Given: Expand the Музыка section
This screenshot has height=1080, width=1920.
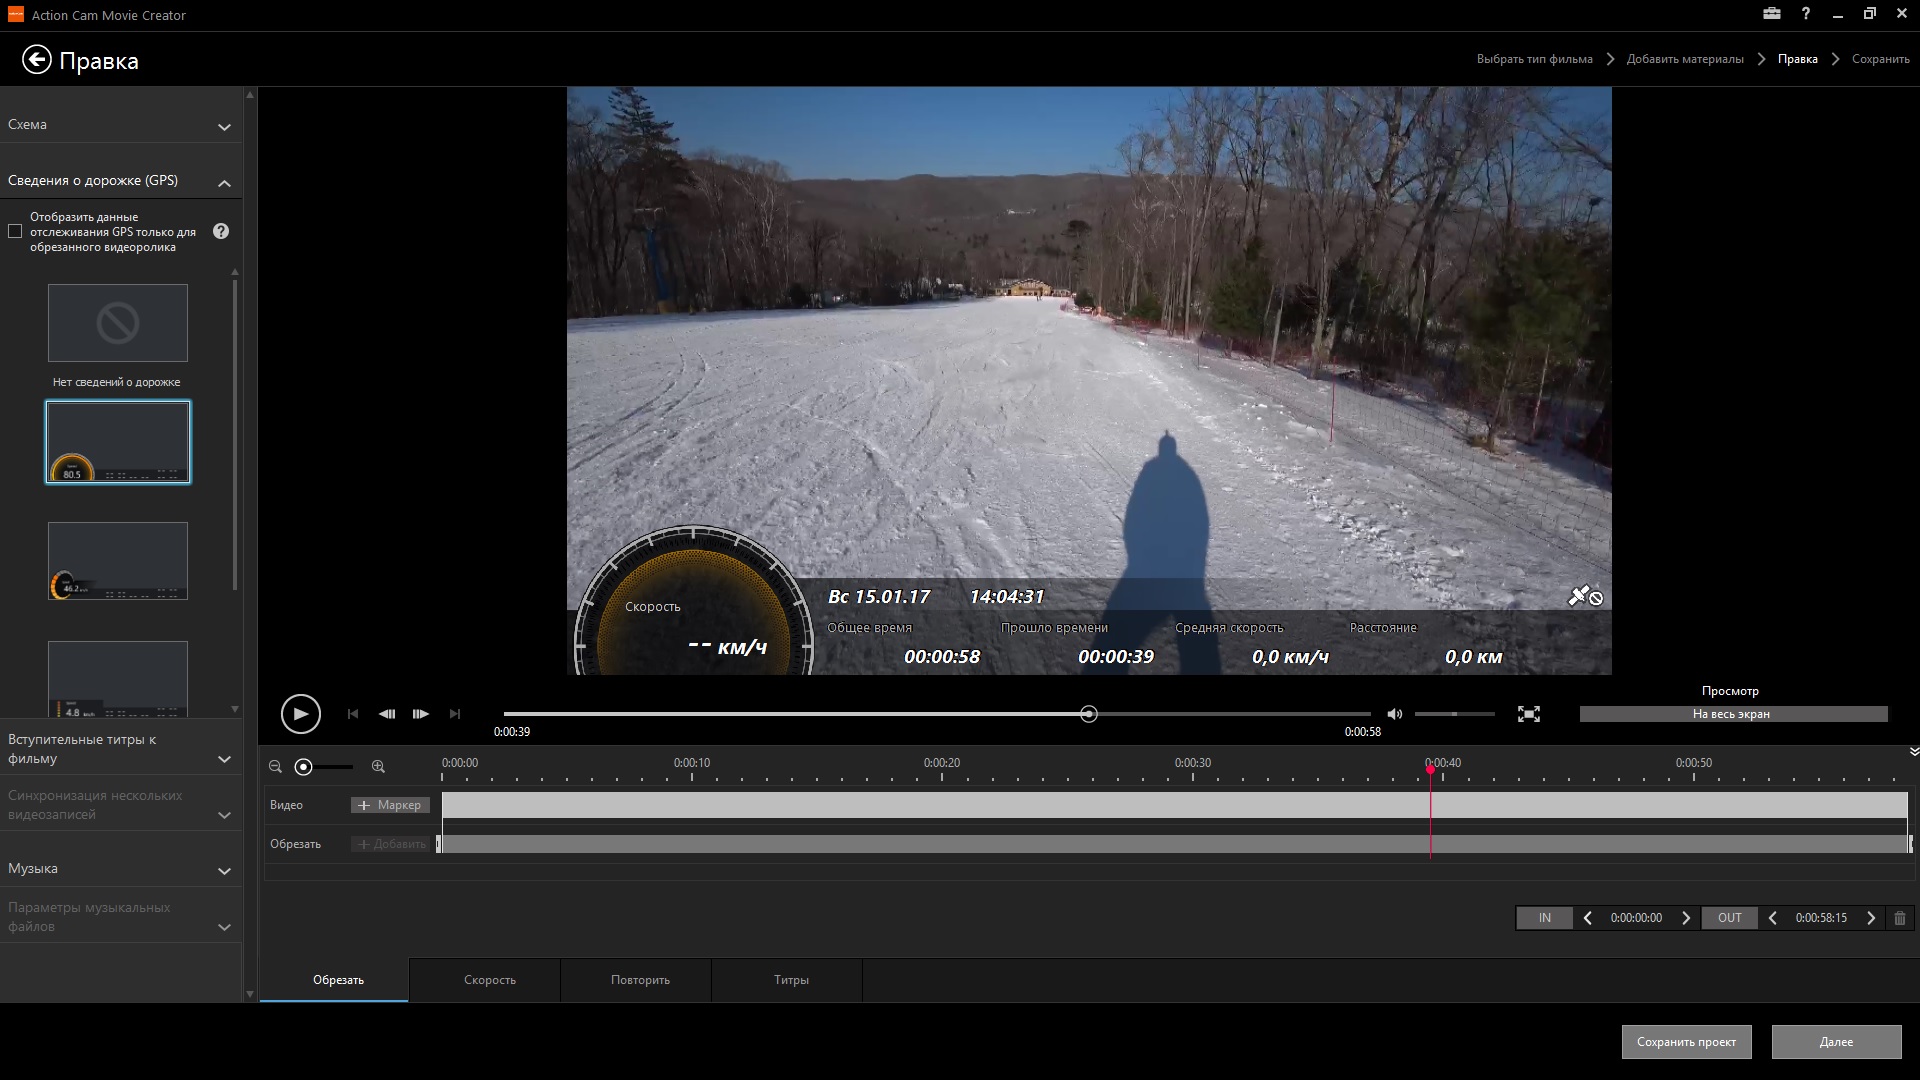Looking at the screenshot, I should tap(121, 869).
